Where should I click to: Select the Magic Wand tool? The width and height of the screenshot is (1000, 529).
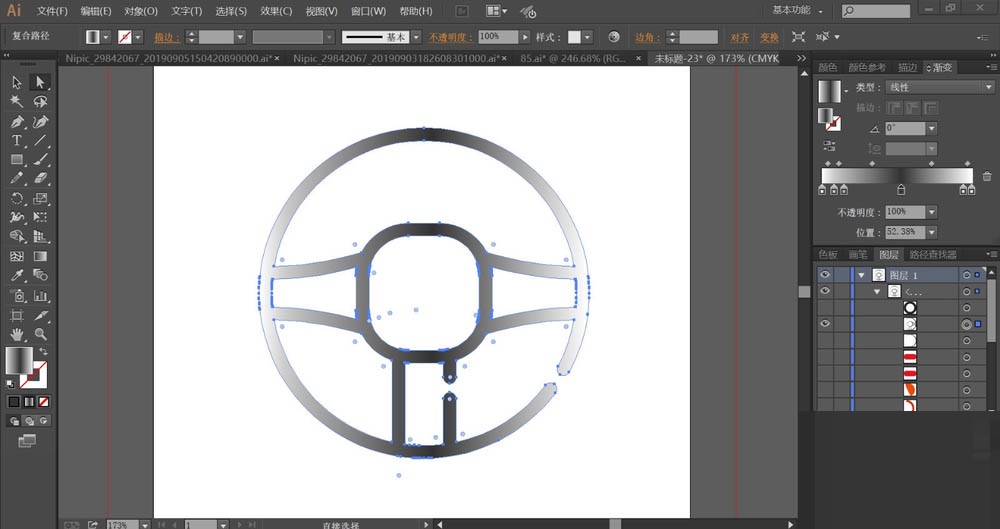point(17,101)
